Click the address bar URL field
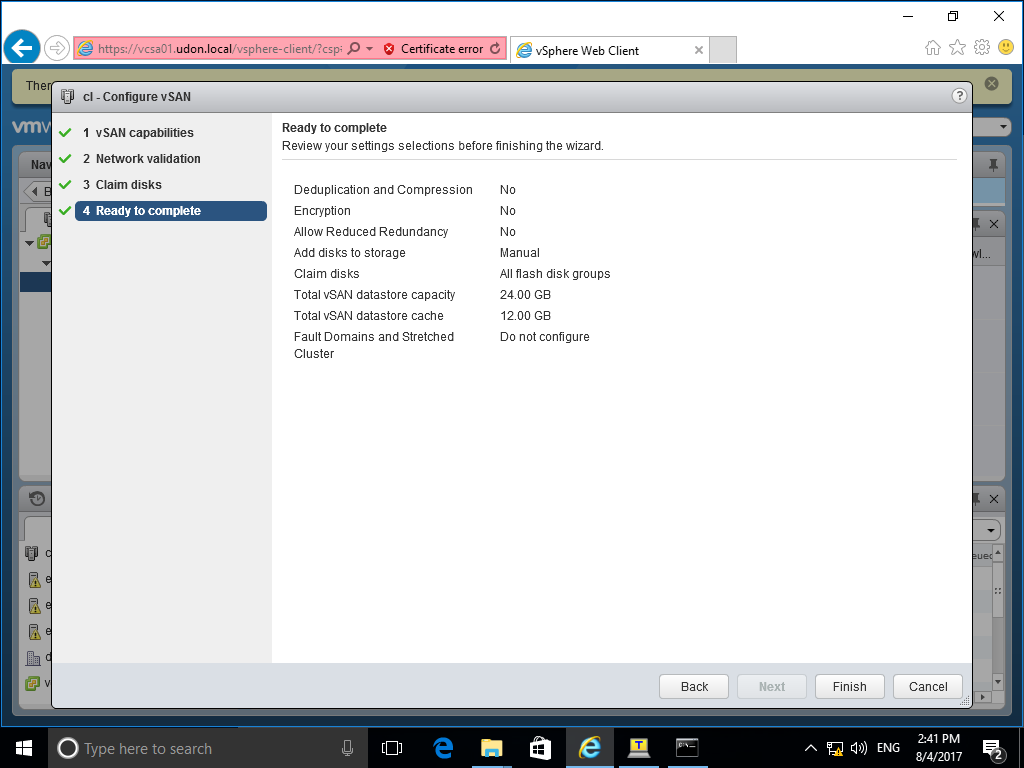1024x768 pixels. 219,48
